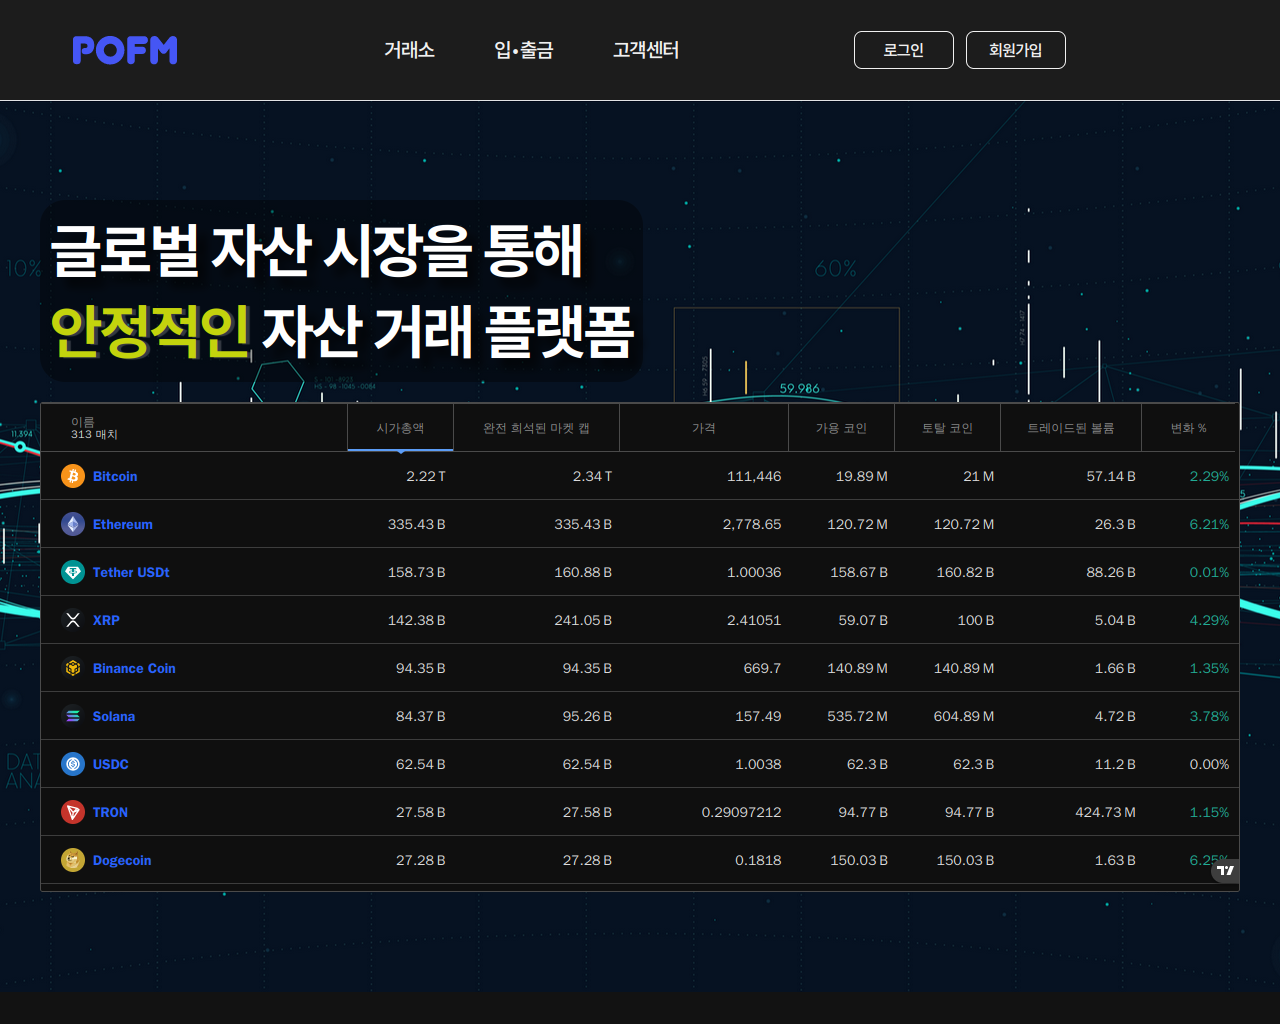Screen dimensions: 1280x1024
Task: Click Bitcoin change 2.29%
Action: coord(1209,477)
